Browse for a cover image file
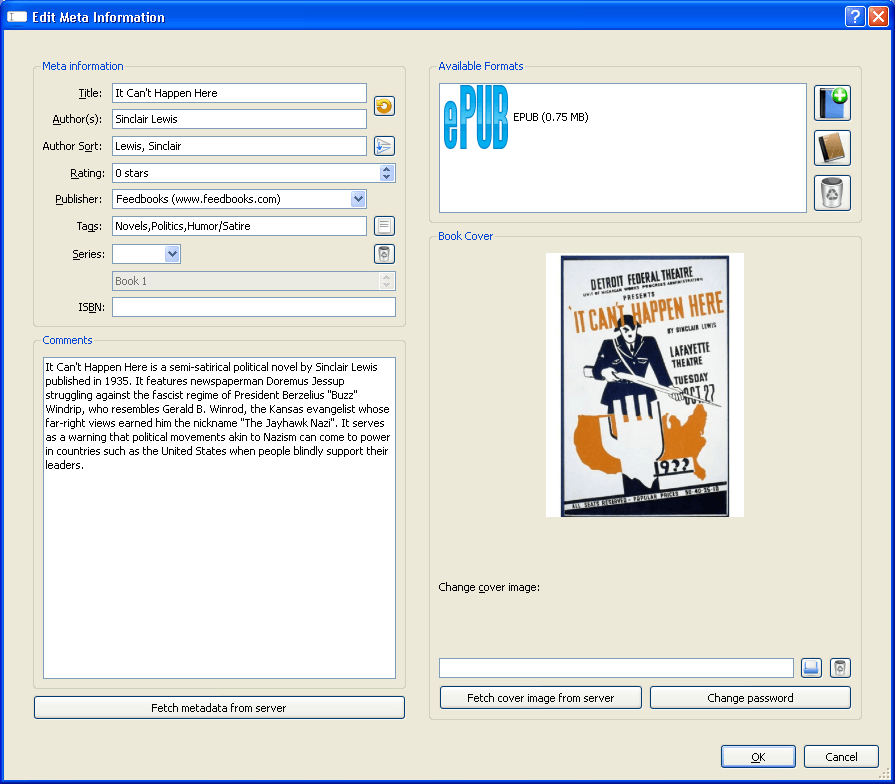The width and height of the screenshot is (895, 784). (x=811, y=668)
